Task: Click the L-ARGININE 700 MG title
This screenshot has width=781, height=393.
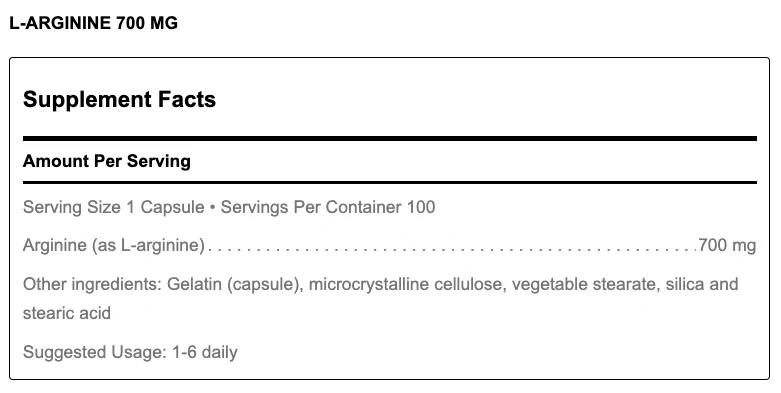Action: pos(94,23)
